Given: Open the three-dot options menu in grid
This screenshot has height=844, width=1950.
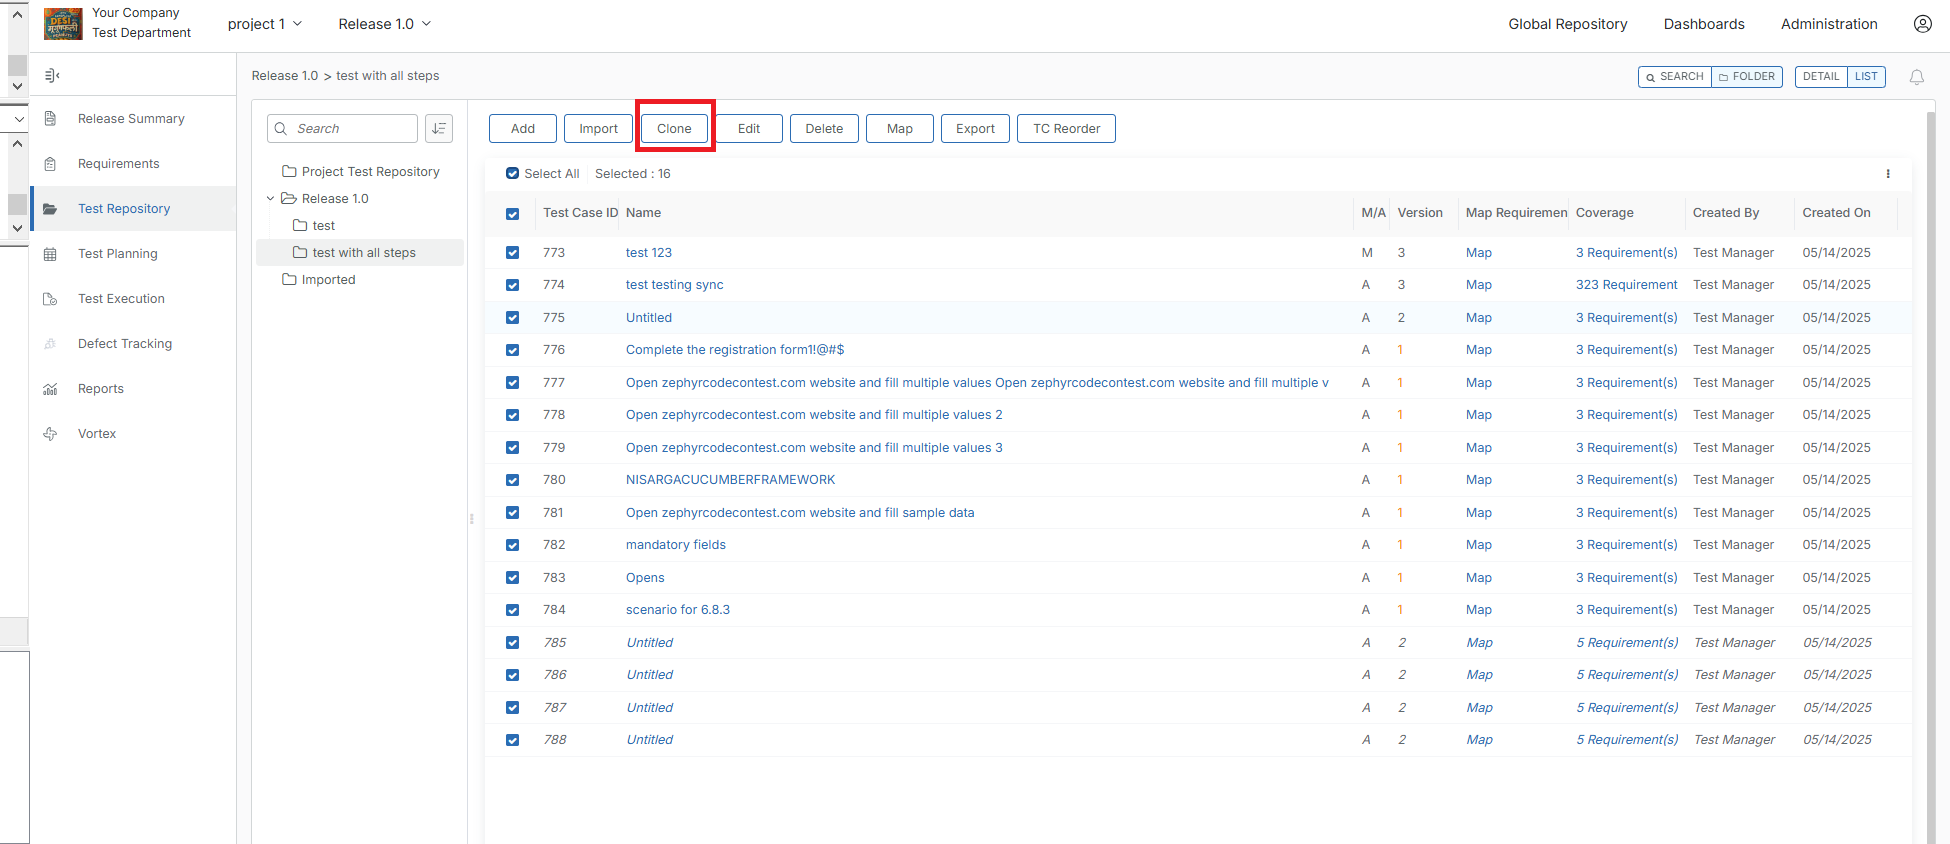Looking at the screenshot, I should point(1887,174).
